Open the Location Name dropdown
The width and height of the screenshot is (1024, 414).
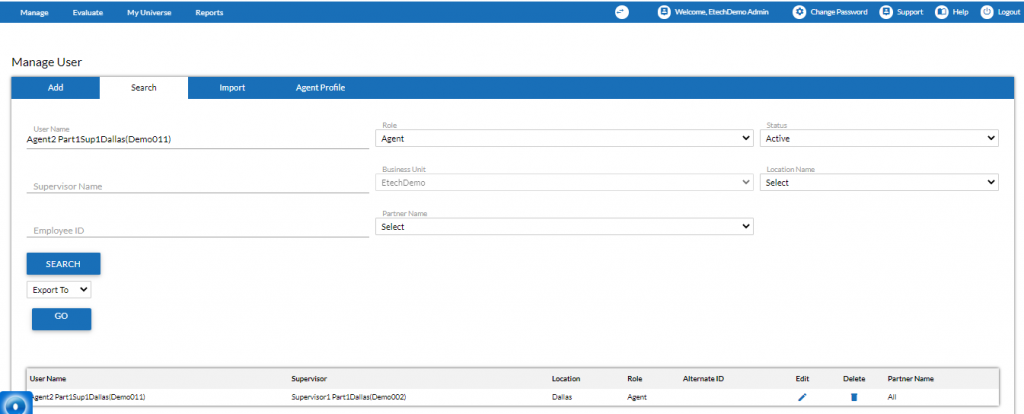tap(879, 183)
